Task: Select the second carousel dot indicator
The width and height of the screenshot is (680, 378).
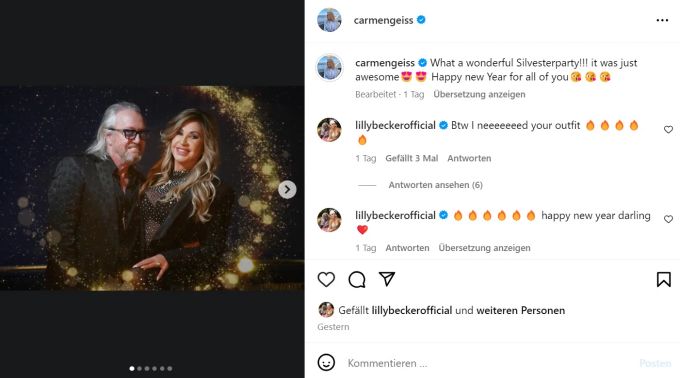Action: [140, 368]
